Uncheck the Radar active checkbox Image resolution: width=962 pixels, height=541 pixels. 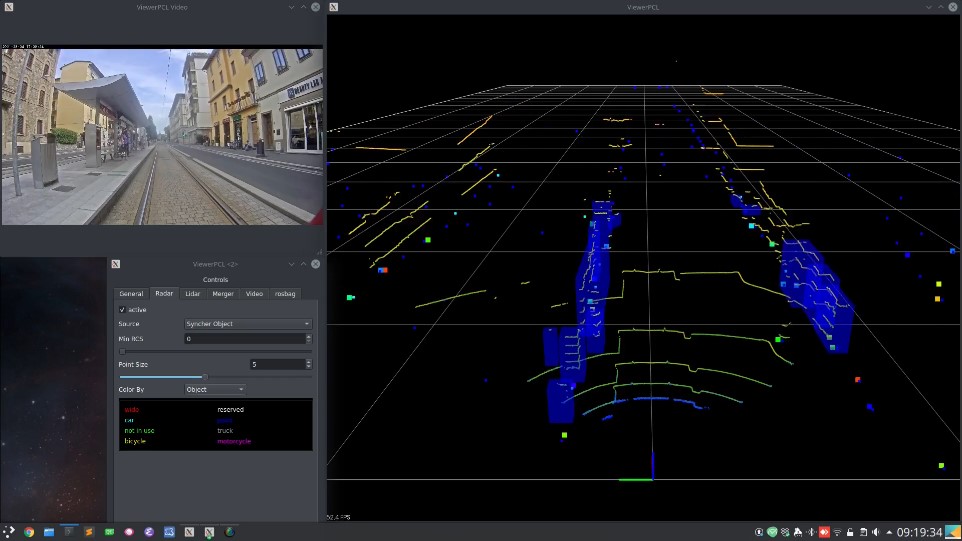pos(123,310)
